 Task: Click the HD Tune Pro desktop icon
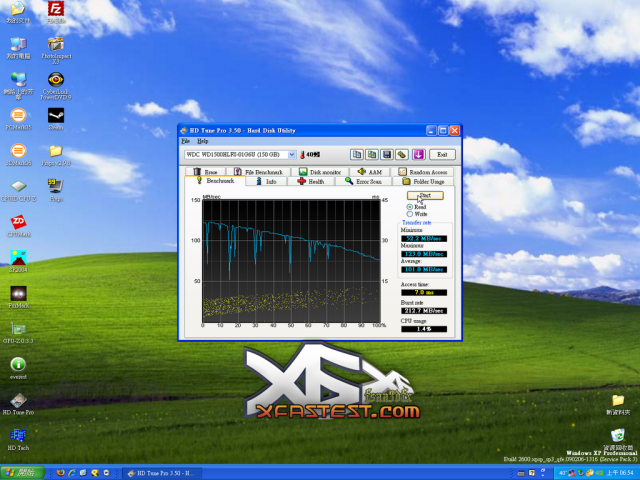18,404
